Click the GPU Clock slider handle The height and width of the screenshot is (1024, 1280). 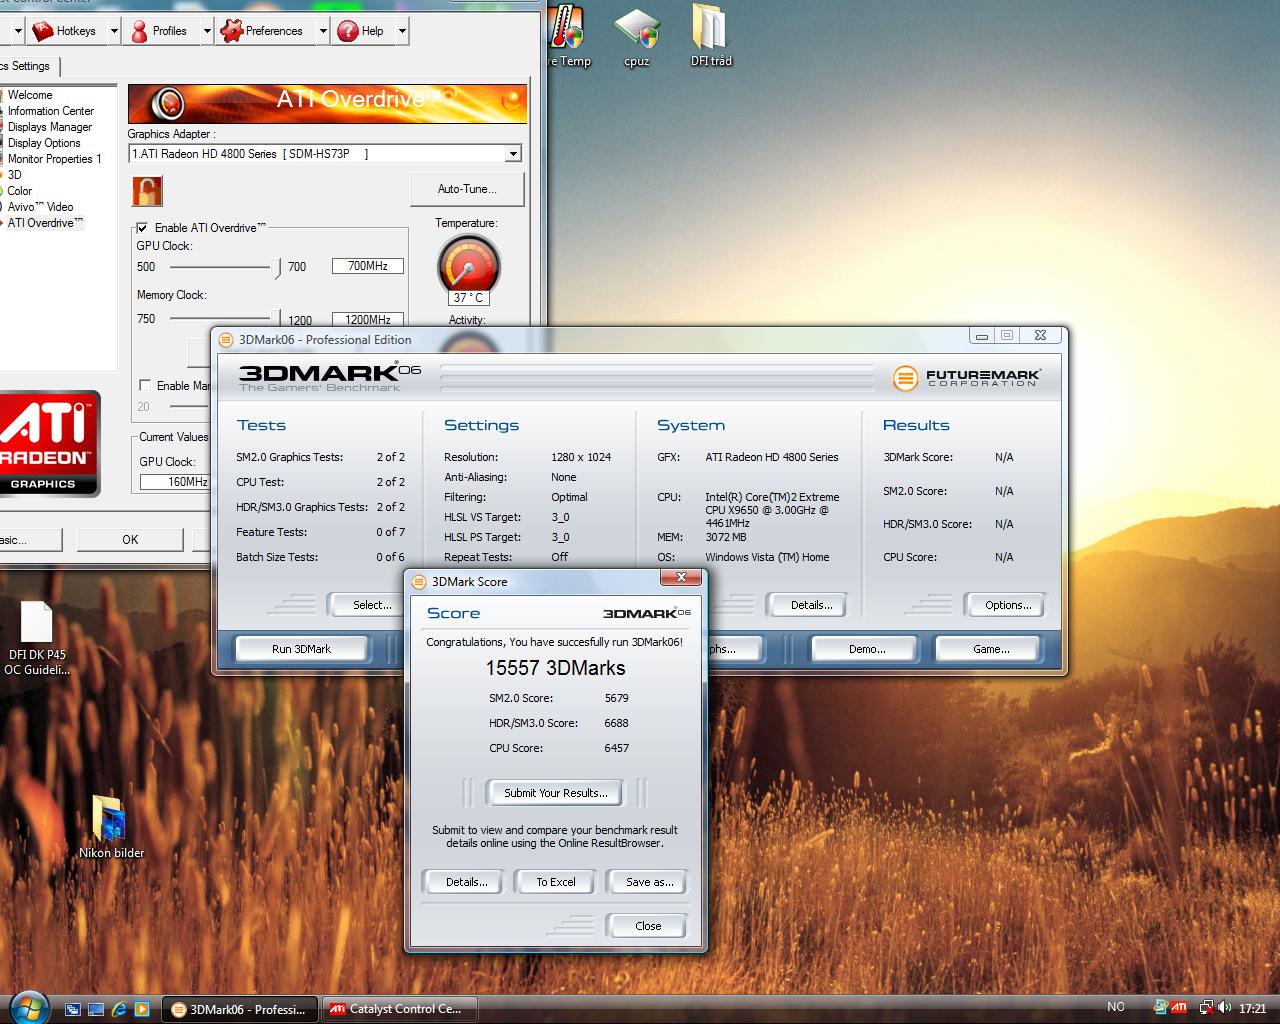[x=278, y=267]
